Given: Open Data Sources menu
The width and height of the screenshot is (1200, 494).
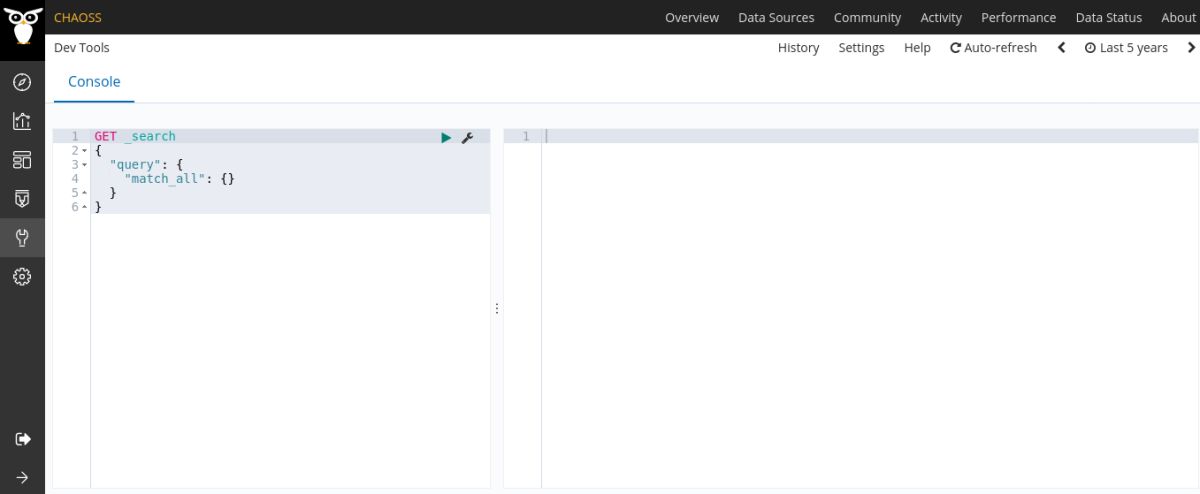Looking at the screenshot, I should point(776,17).
